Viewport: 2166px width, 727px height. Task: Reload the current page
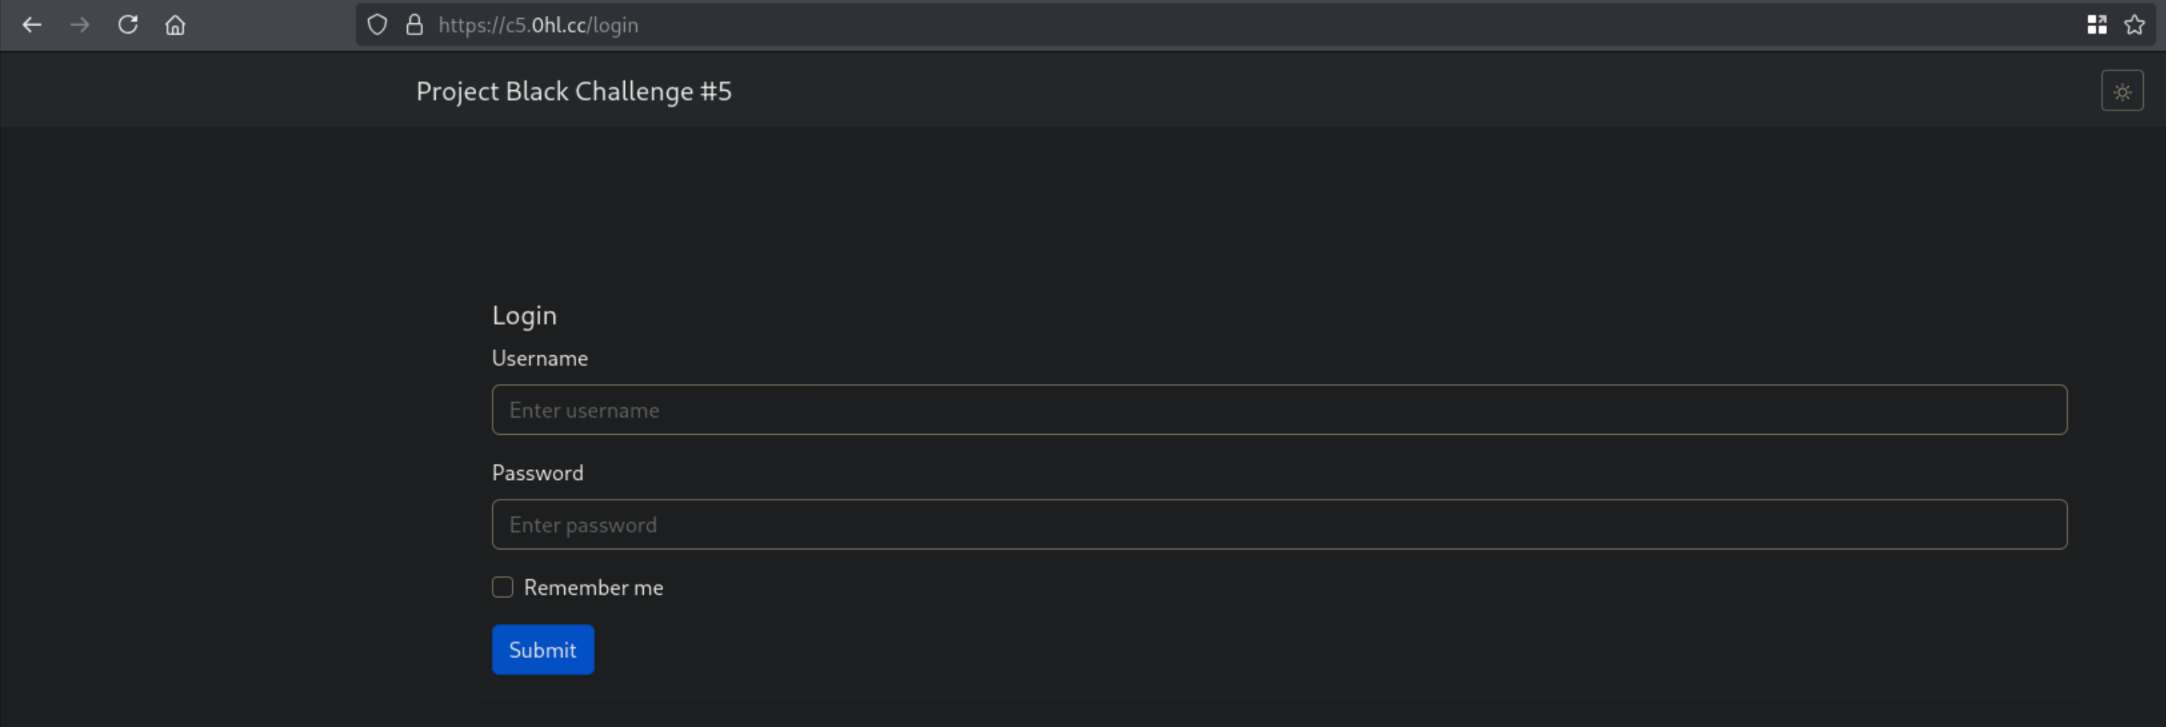point(128,25)
